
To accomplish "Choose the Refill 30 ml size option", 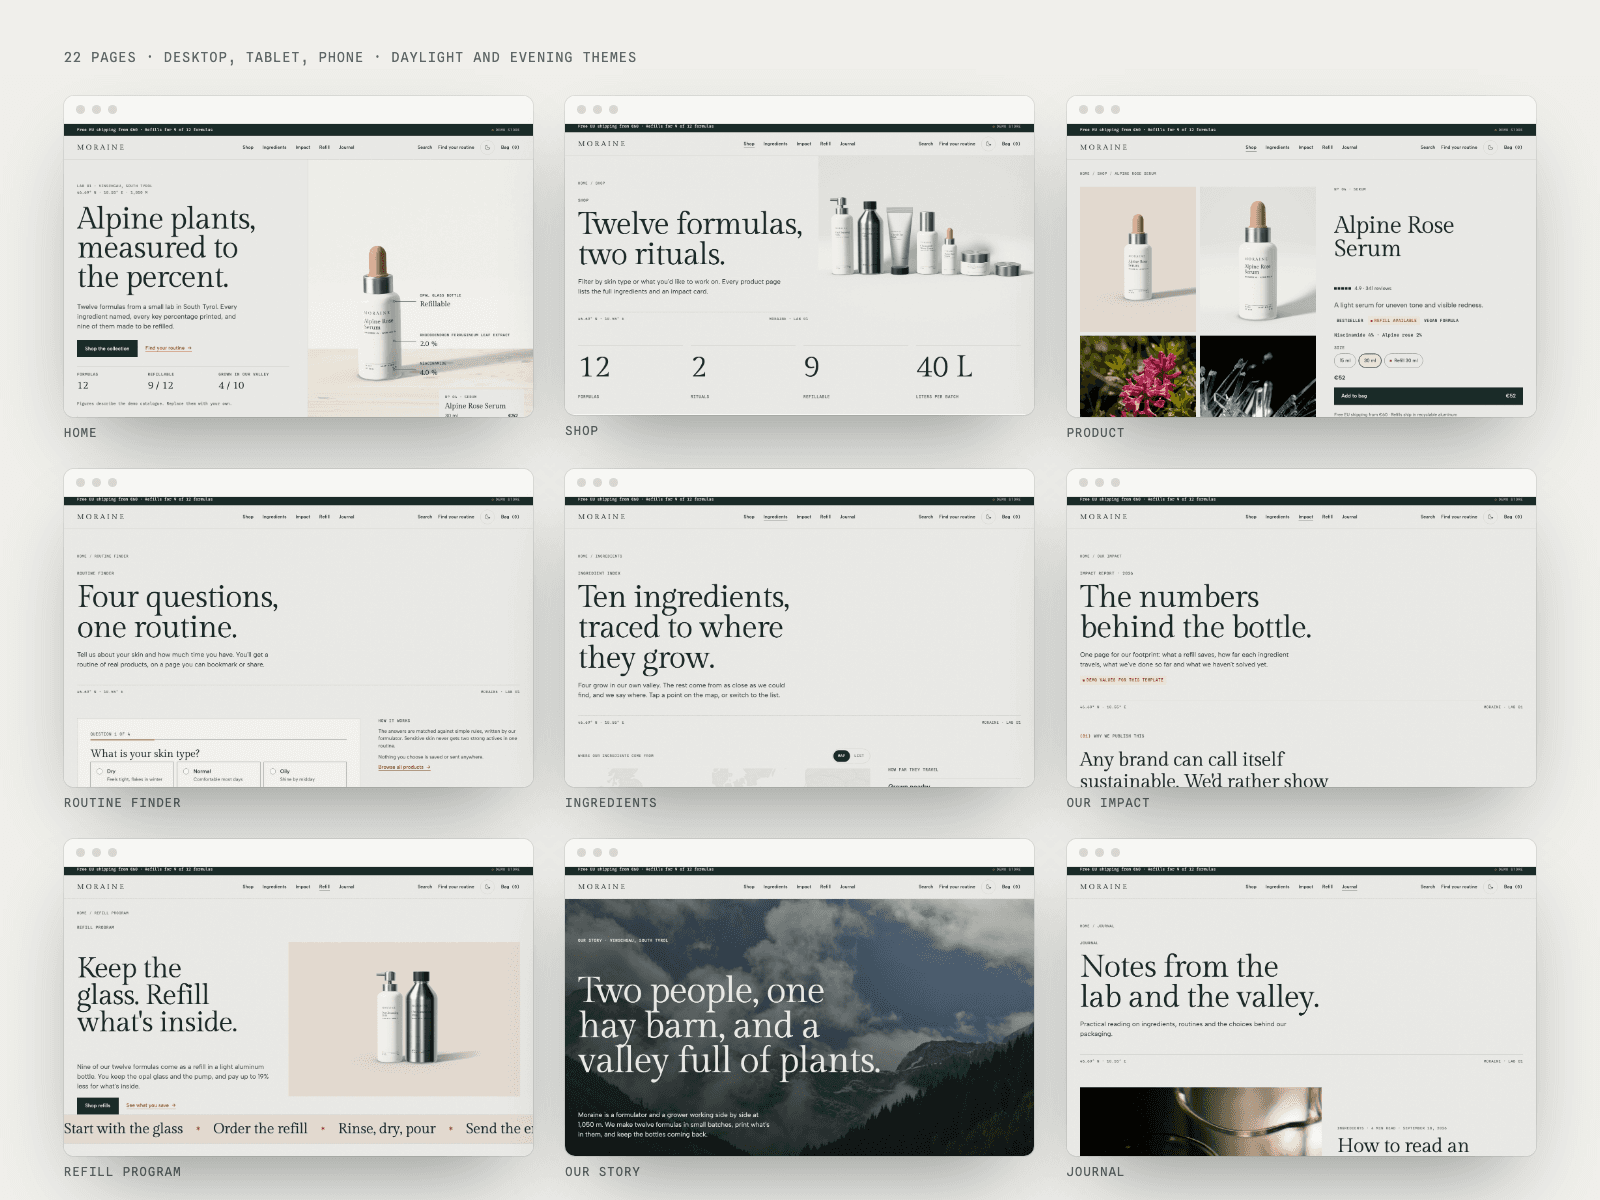I will pyautogui.click(x=1403, y=360).
